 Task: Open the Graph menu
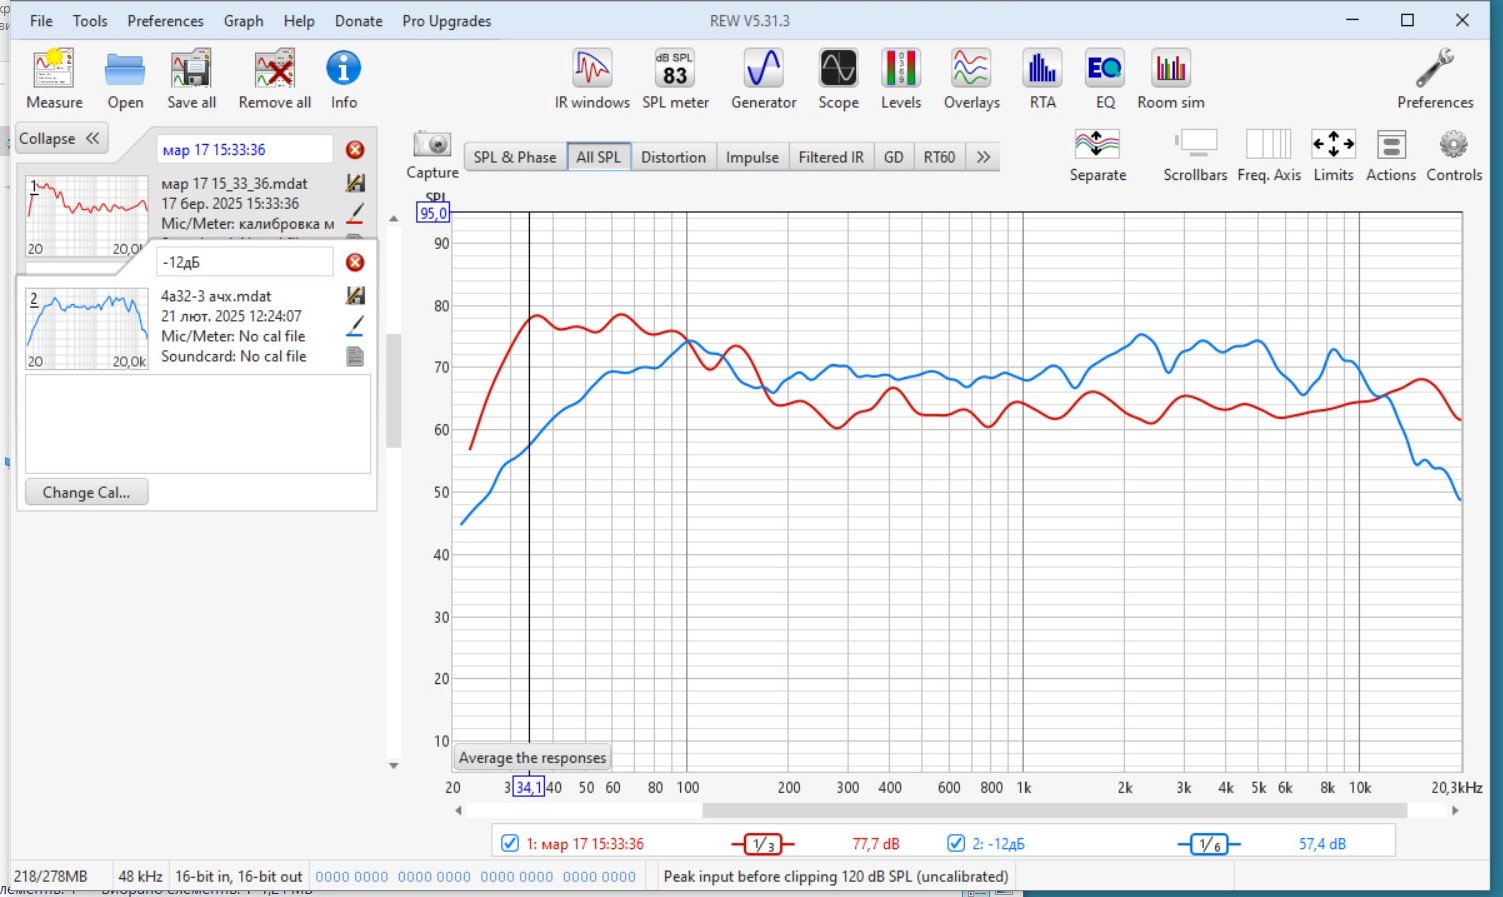pos(243,20)
